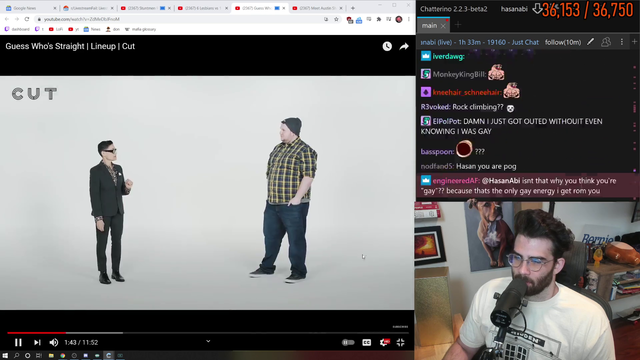
Task: Pause the YouTube video
Action: 18,342
